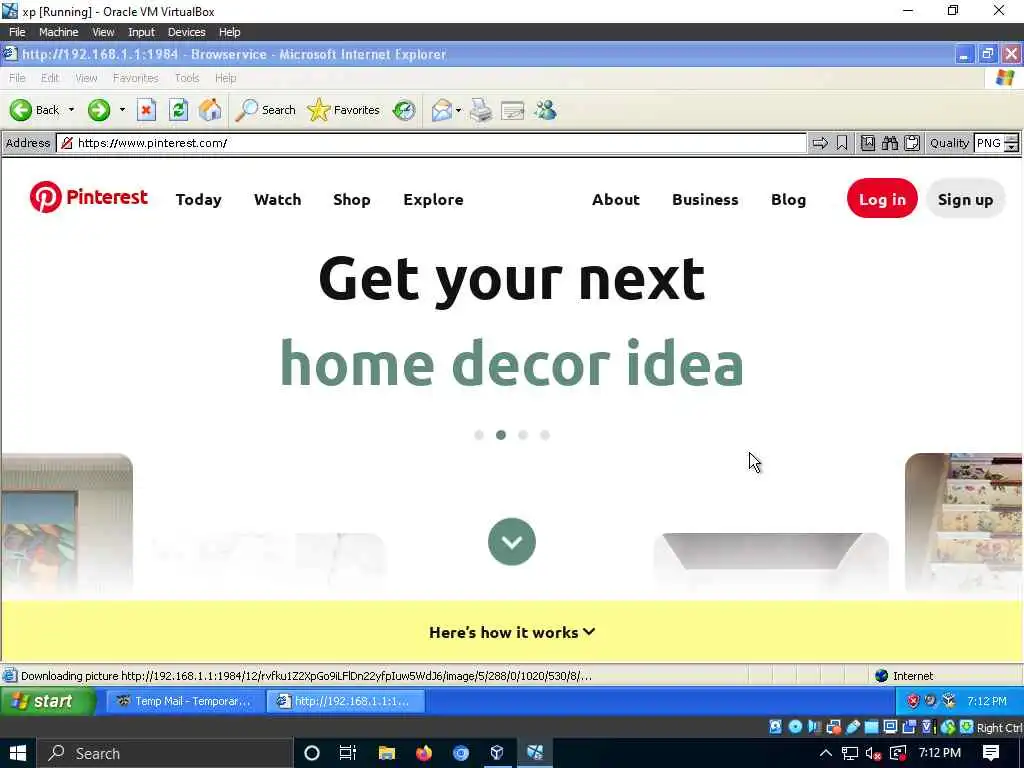Image resolution: width=1024 pixels, height=768 pixels.
Task: Open the Forward button history dropdown arrow
Action: [122, 110]
